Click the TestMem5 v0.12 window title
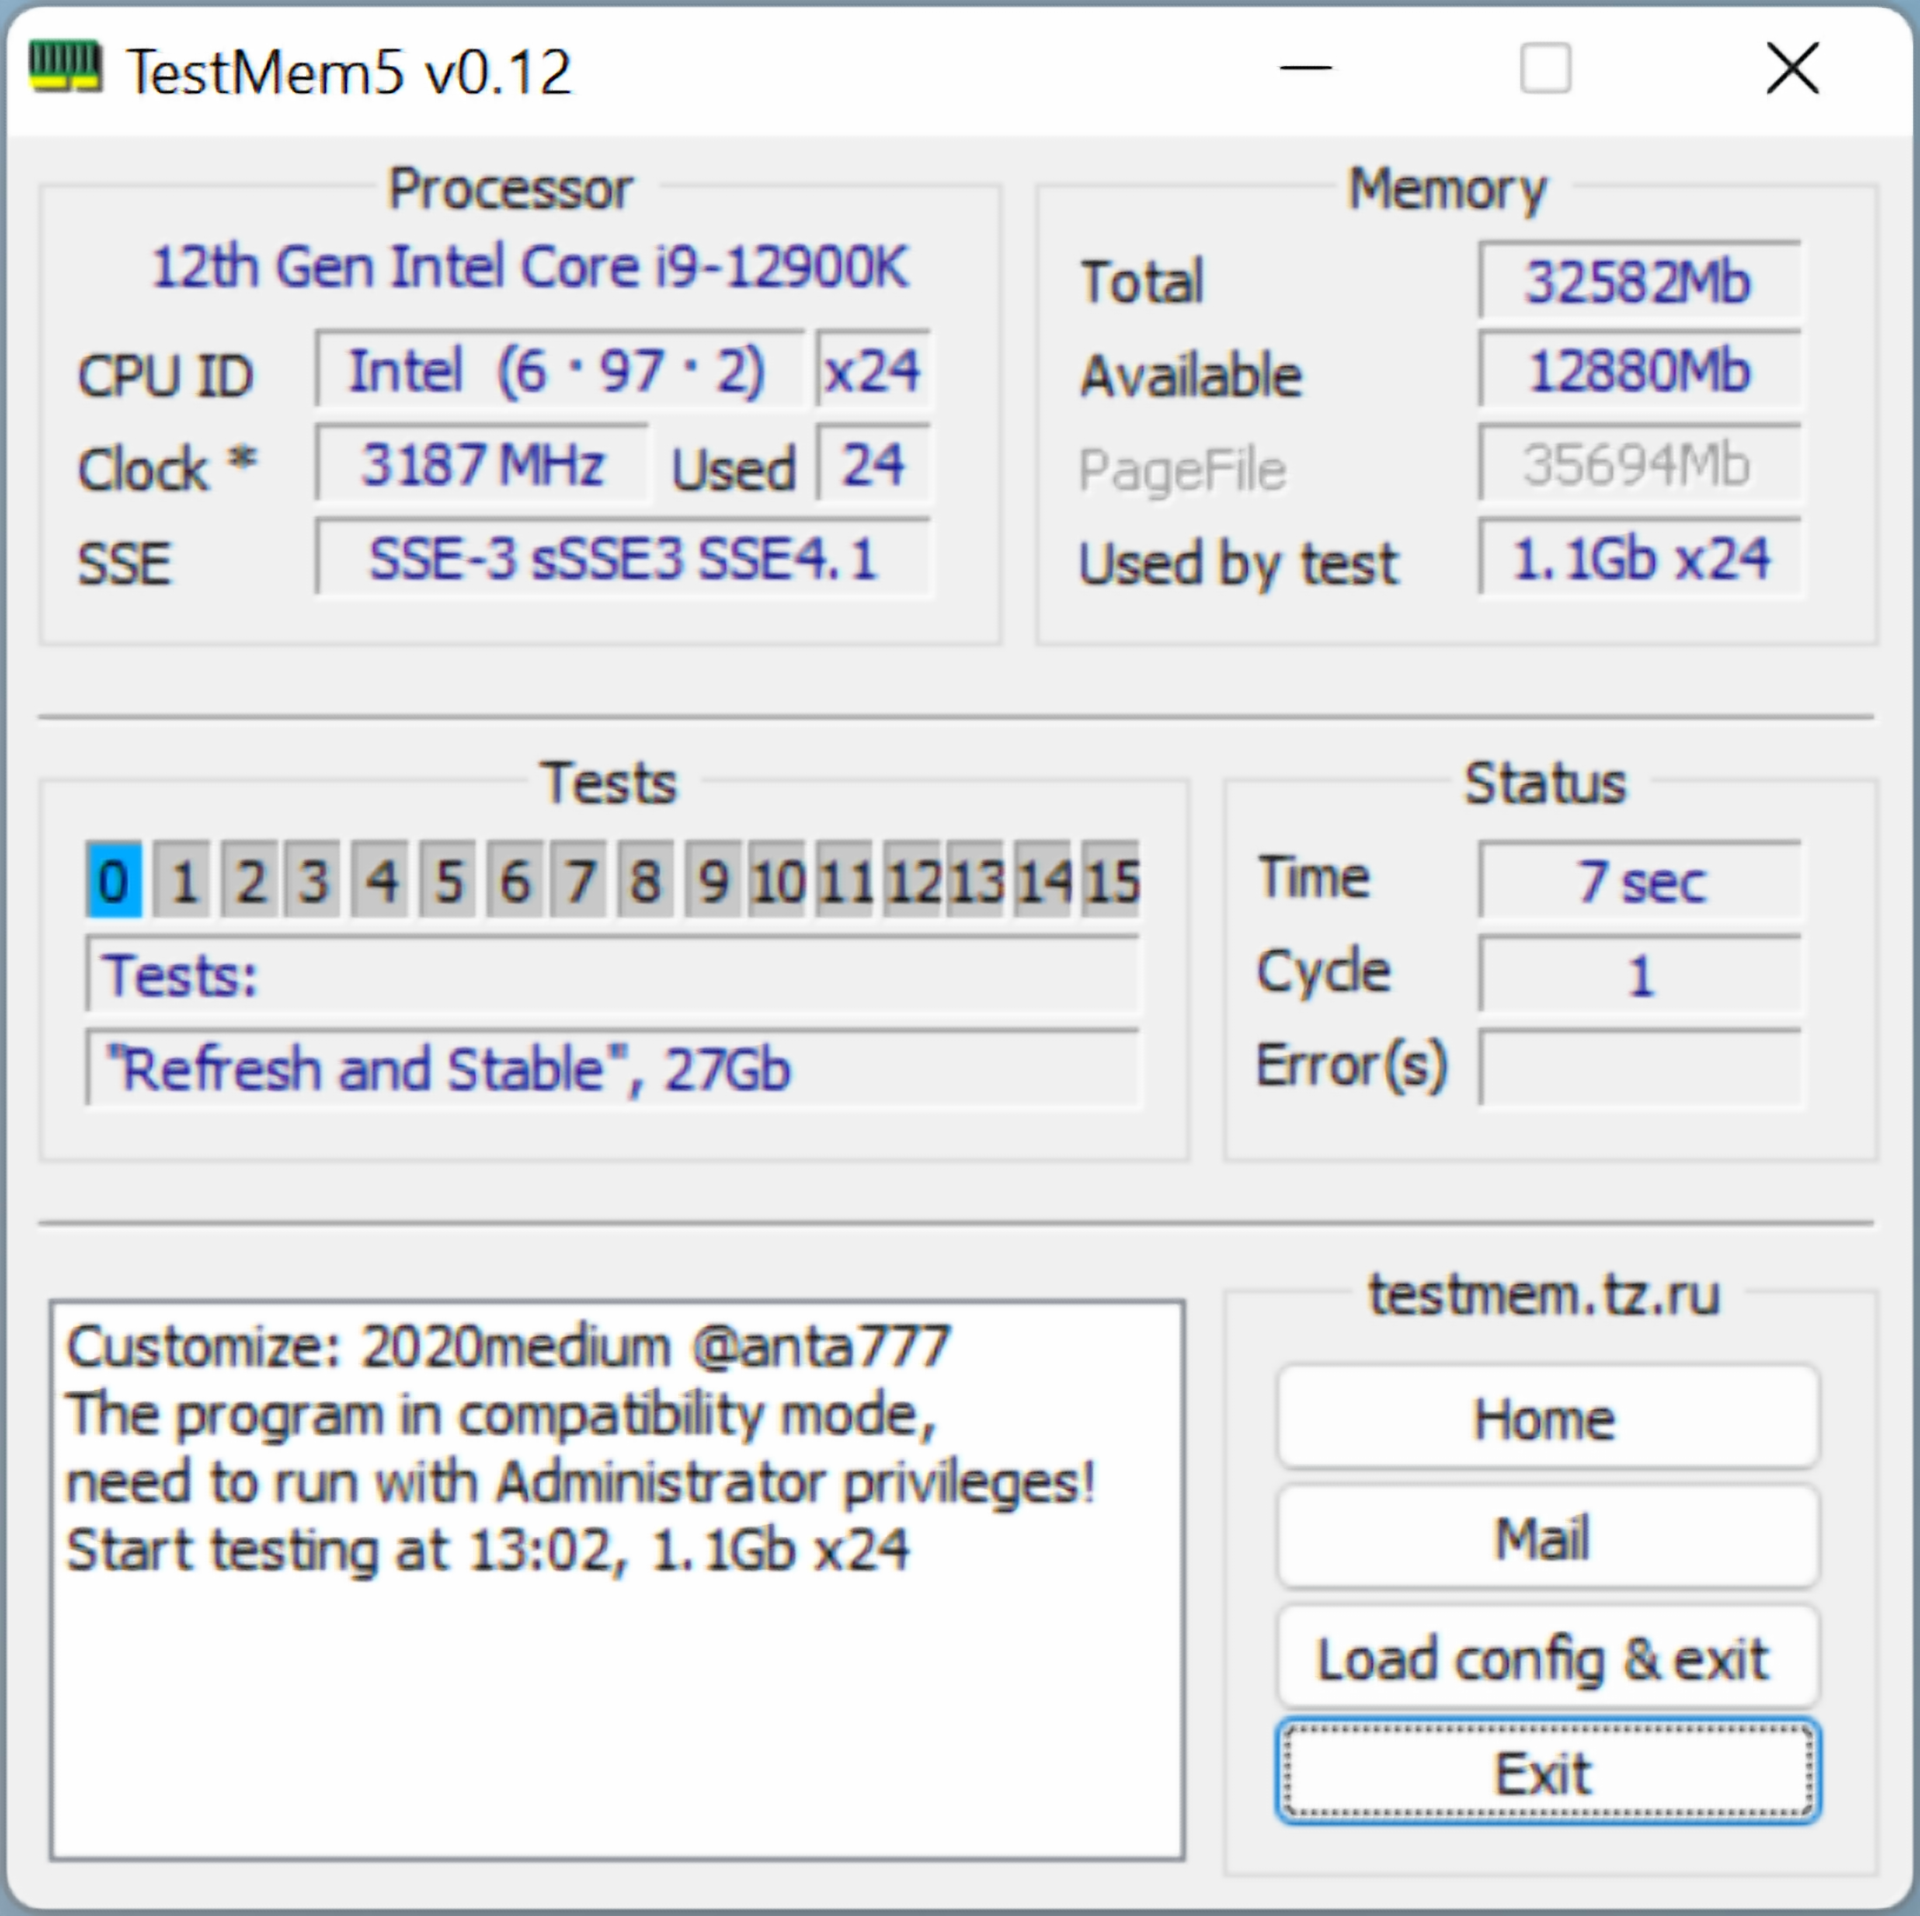 click(x=349, y=72)
